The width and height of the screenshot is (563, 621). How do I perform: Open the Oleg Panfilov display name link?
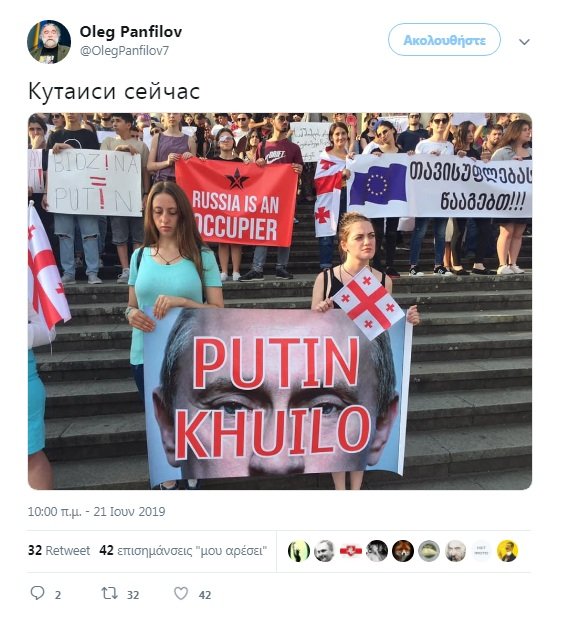(x=131, y=32)
